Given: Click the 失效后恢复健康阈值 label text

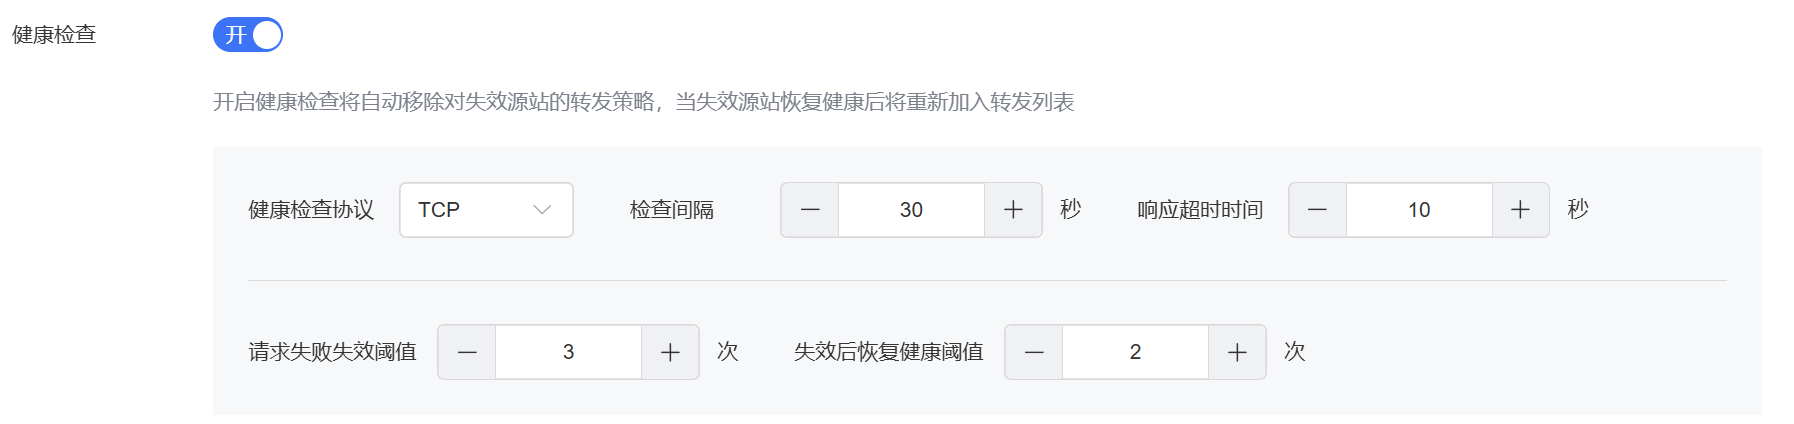Looking at the screenshot, I should [x=888, y=352].
